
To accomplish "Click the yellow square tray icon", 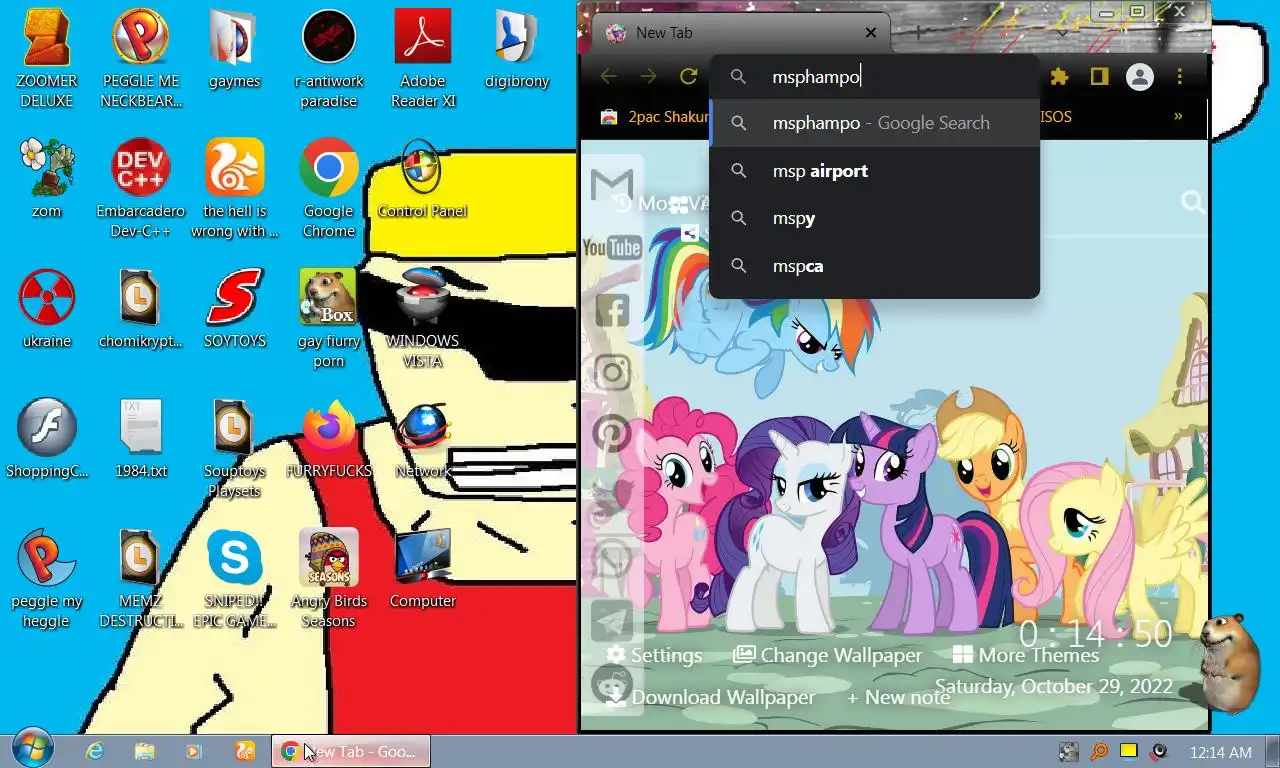I will coord(1129,751).
